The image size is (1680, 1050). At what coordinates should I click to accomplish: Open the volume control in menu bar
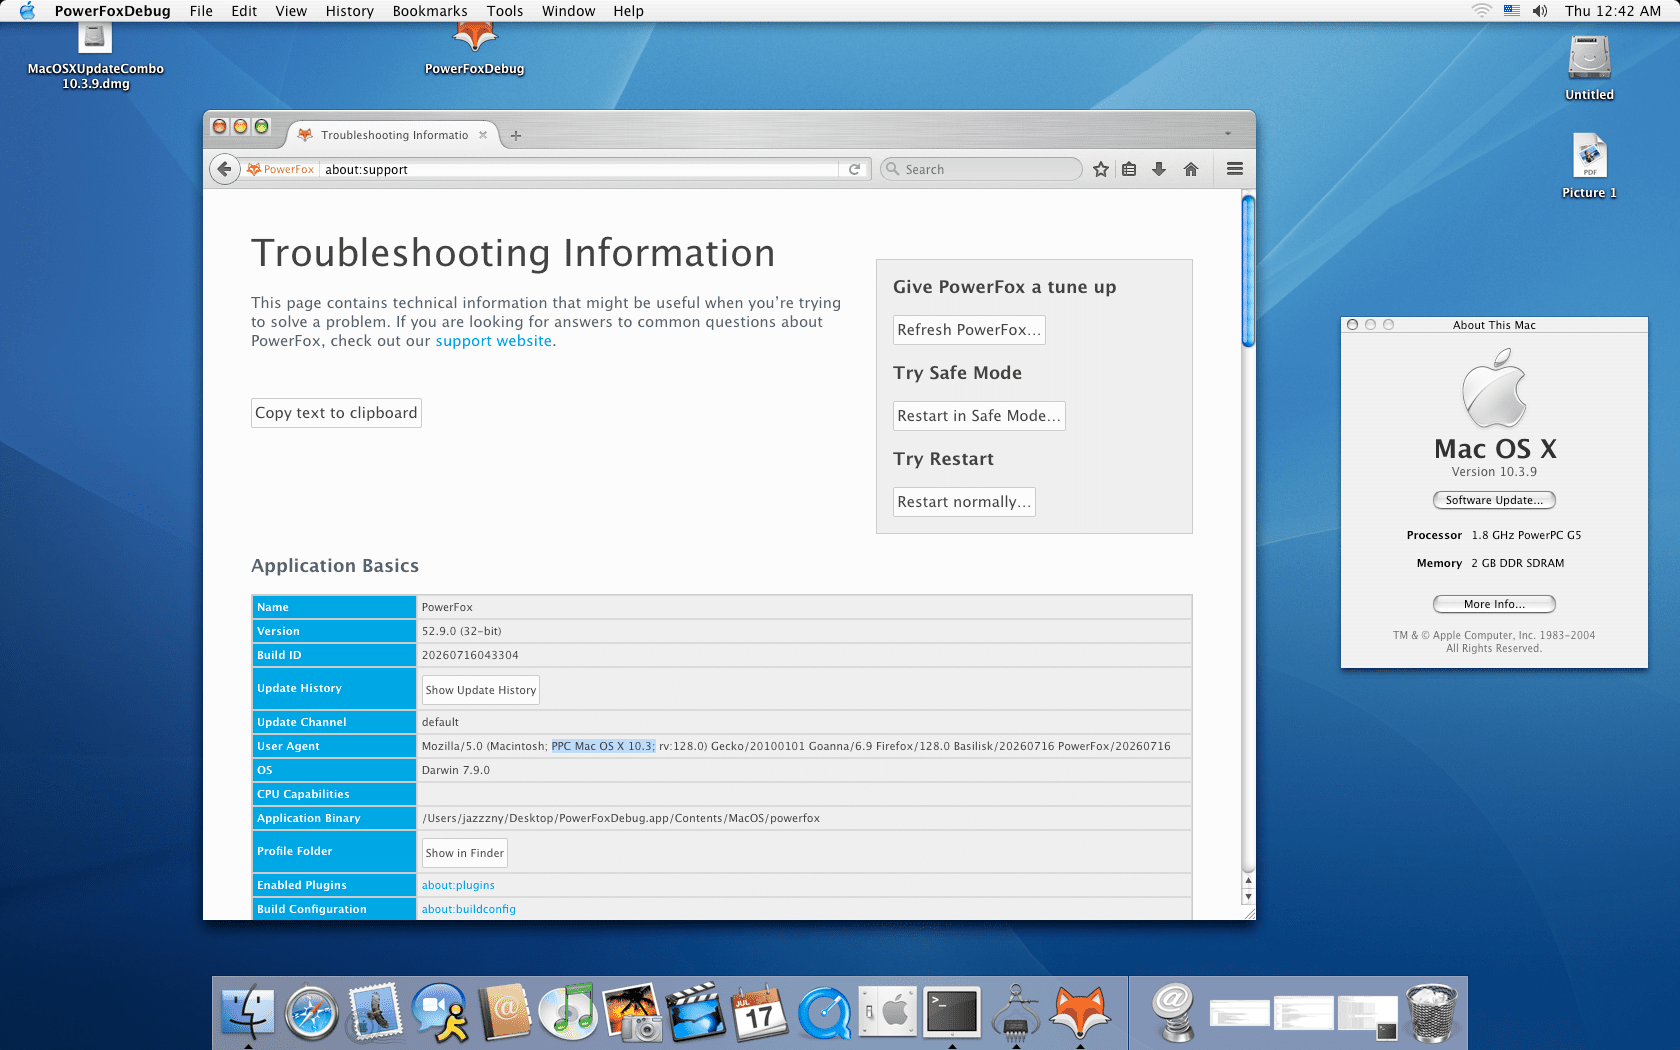[x=1540, y=11]
